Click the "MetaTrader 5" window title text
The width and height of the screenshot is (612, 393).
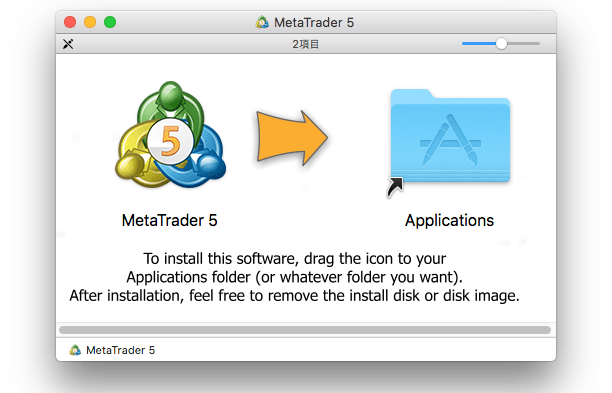314,23
